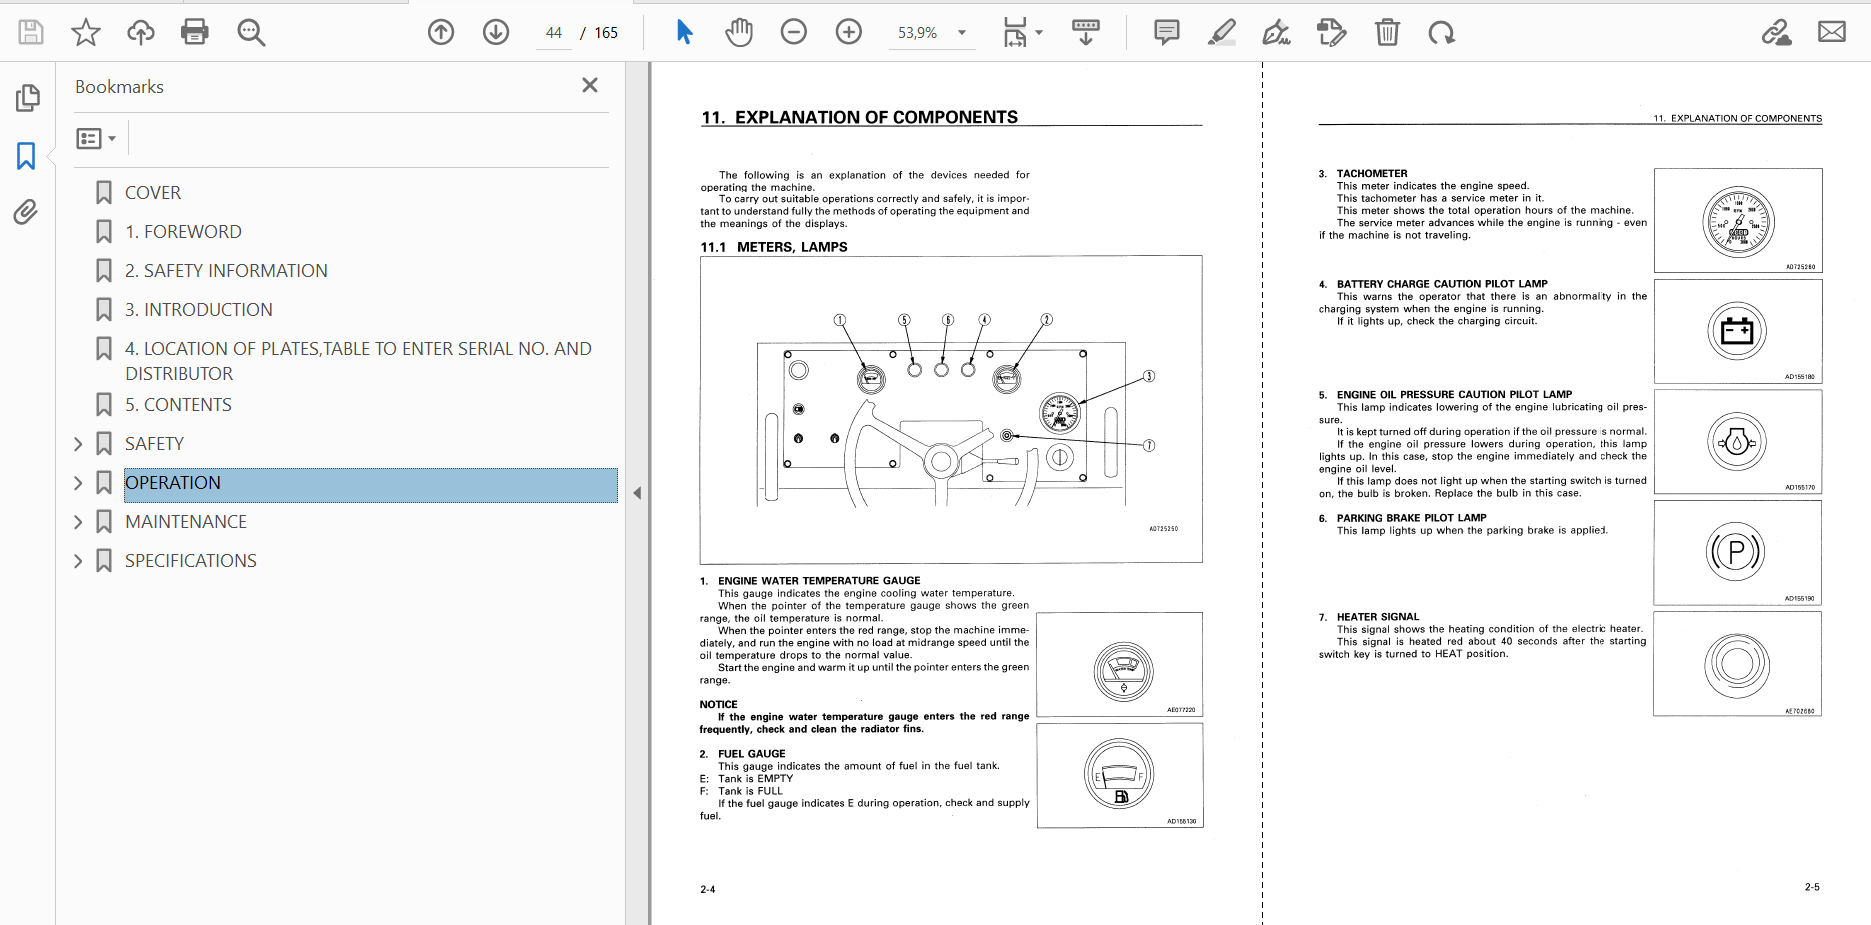The height and width of the screenshot is (925, 1871).
Task: Jump to 5. CONTENTS bookmark
Action: 178,404
